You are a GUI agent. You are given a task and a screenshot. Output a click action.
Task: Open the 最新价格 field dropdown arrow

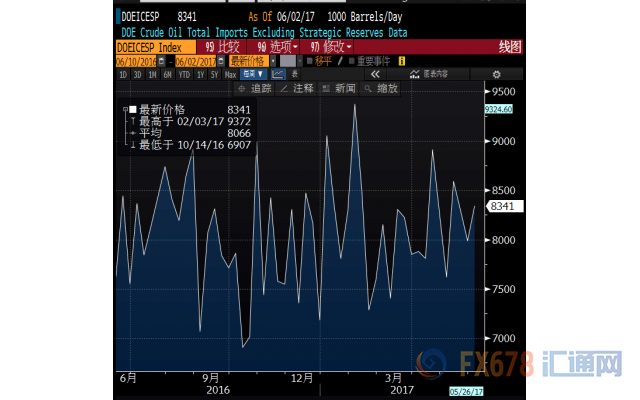tap(273, 61)
